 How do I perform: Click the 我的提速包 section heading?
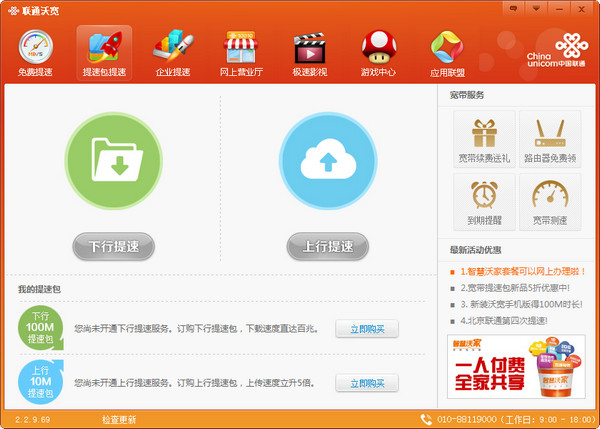(x=39, y=289)
